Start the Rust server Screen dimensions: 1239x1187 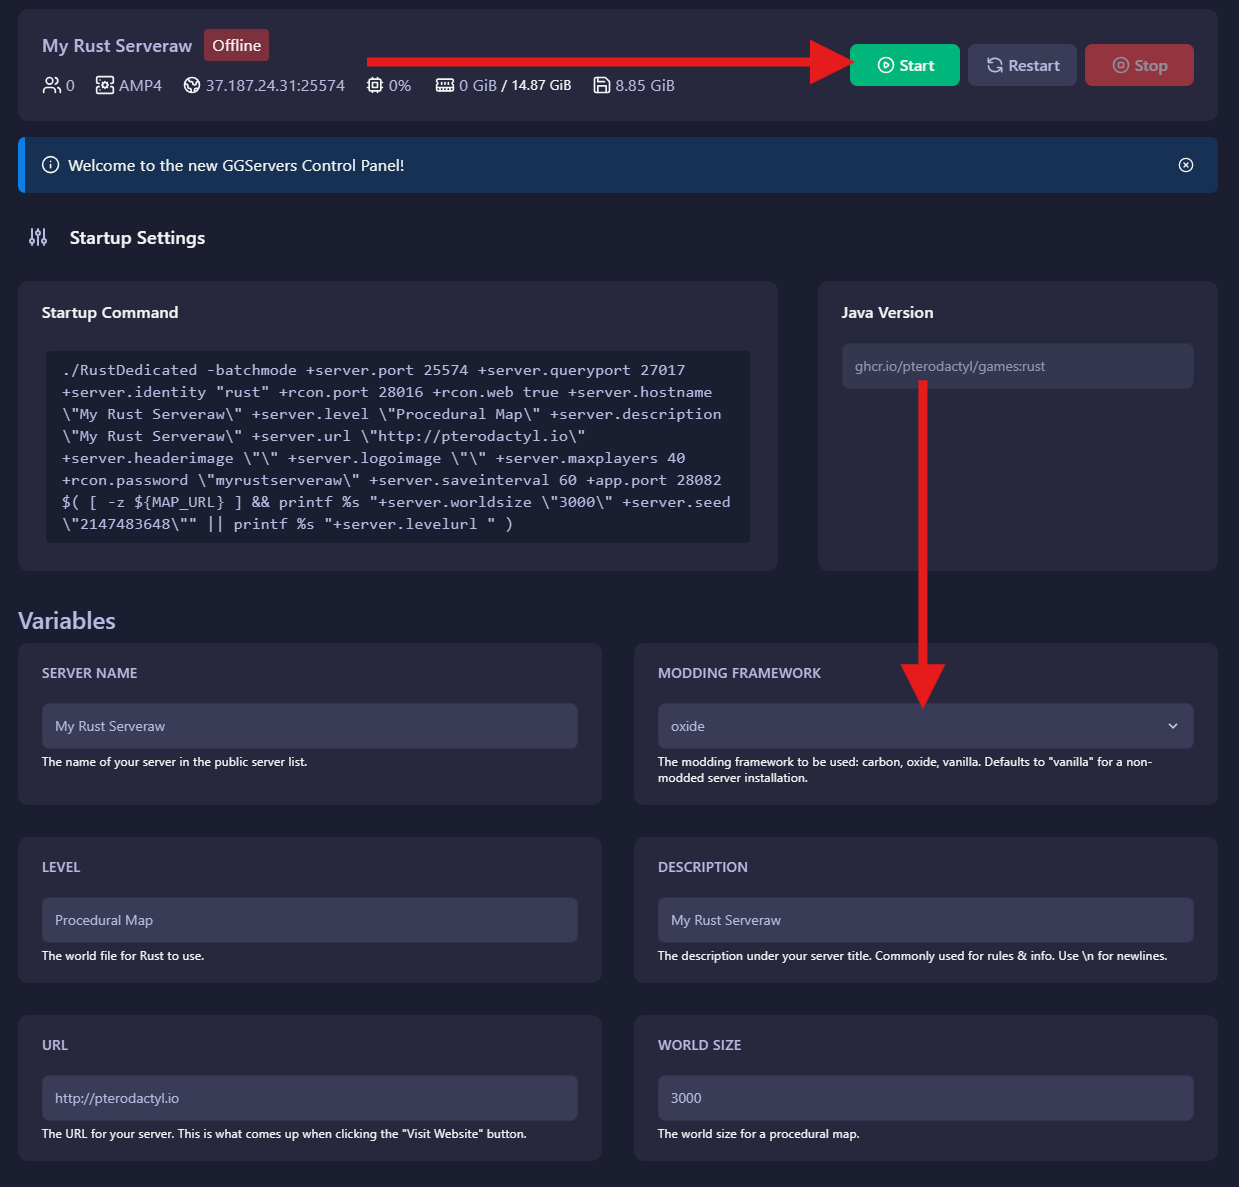[x=903, y=64]
